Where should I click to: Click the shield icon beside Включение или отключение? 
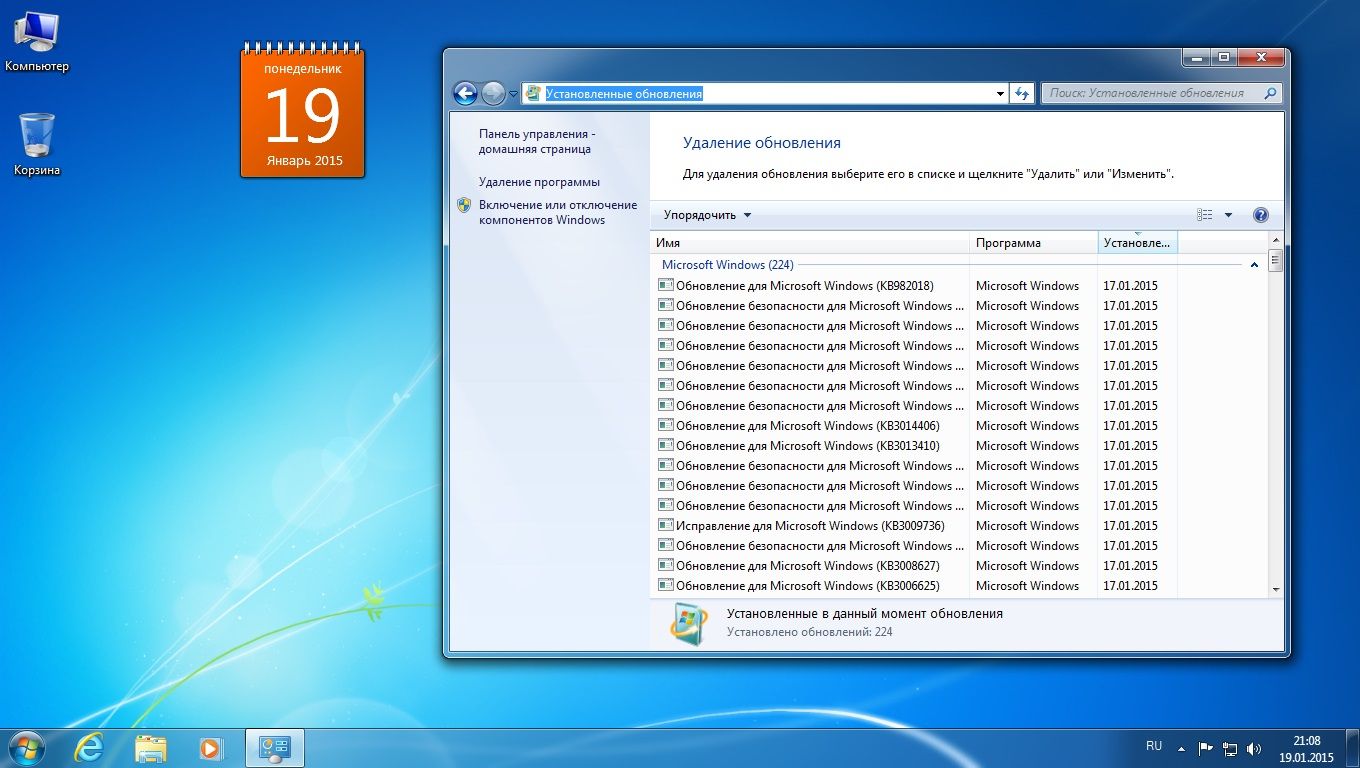click(x=464, y=205)
